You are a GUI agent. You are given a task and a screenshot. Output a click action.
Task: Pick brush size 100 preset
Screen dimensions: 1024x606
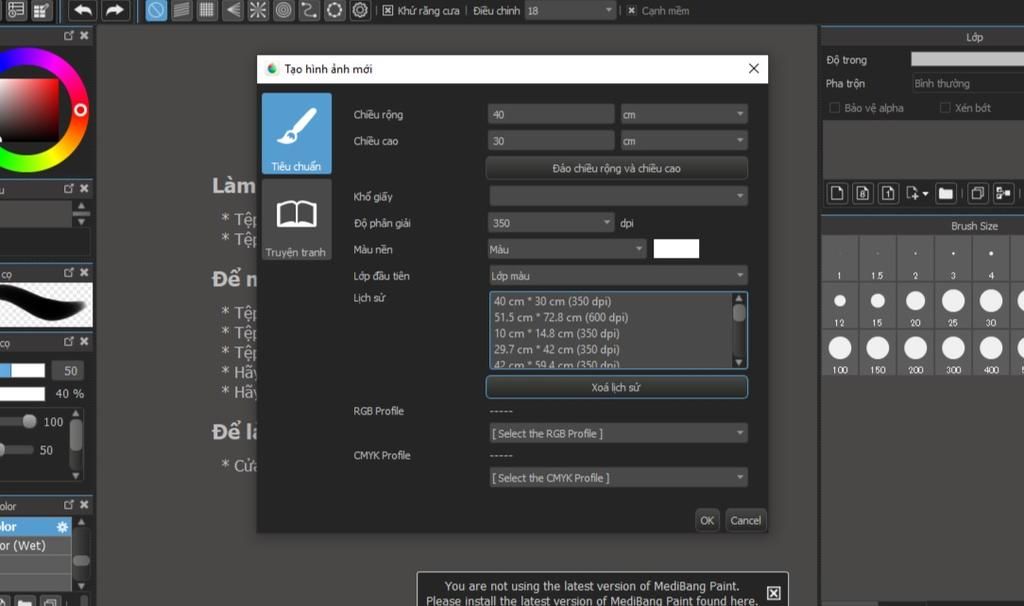pyautogui.click(x=840, y=353)
